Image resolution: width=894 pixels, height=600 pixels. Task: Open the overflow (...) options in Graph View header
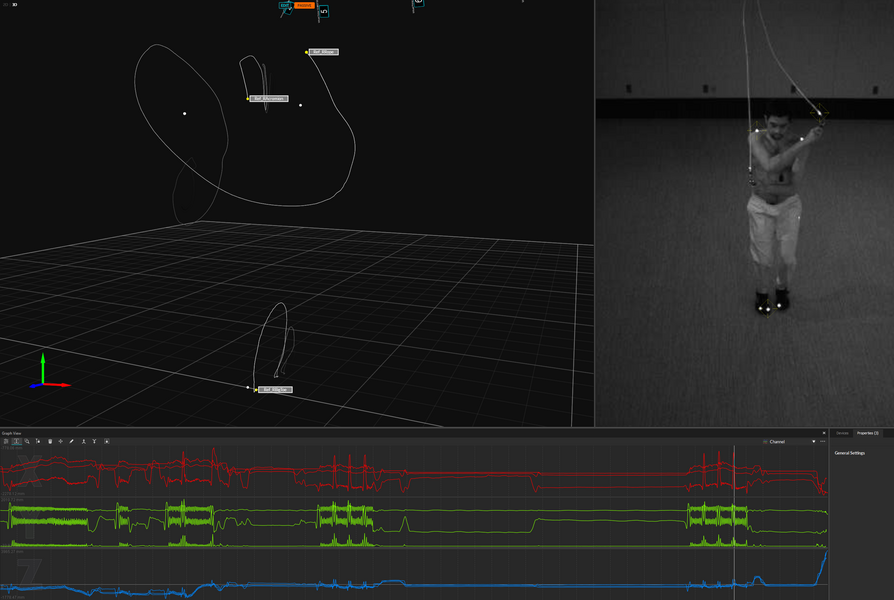point(821,441)
